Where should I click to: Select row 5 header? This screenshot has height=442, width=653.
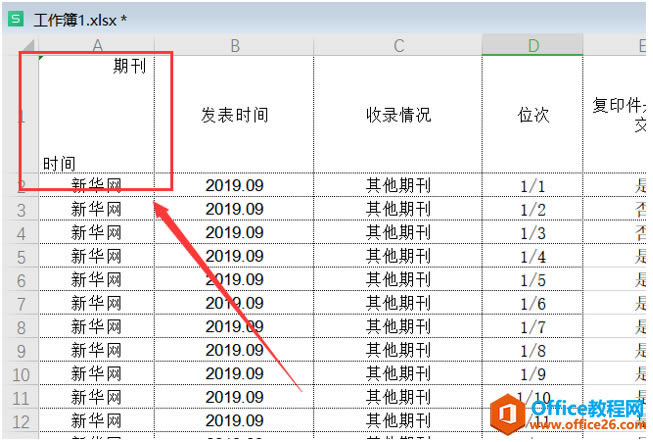point(22,256)
